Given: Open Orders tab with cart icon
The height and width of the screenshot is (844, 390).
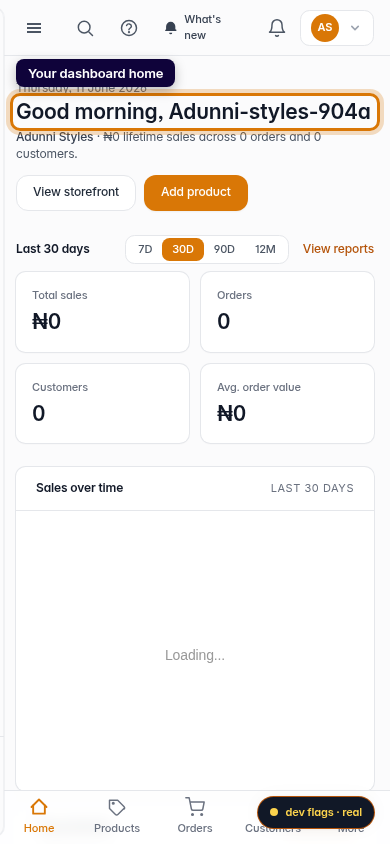Looking at the screenshot, I should tap(195, 815).
